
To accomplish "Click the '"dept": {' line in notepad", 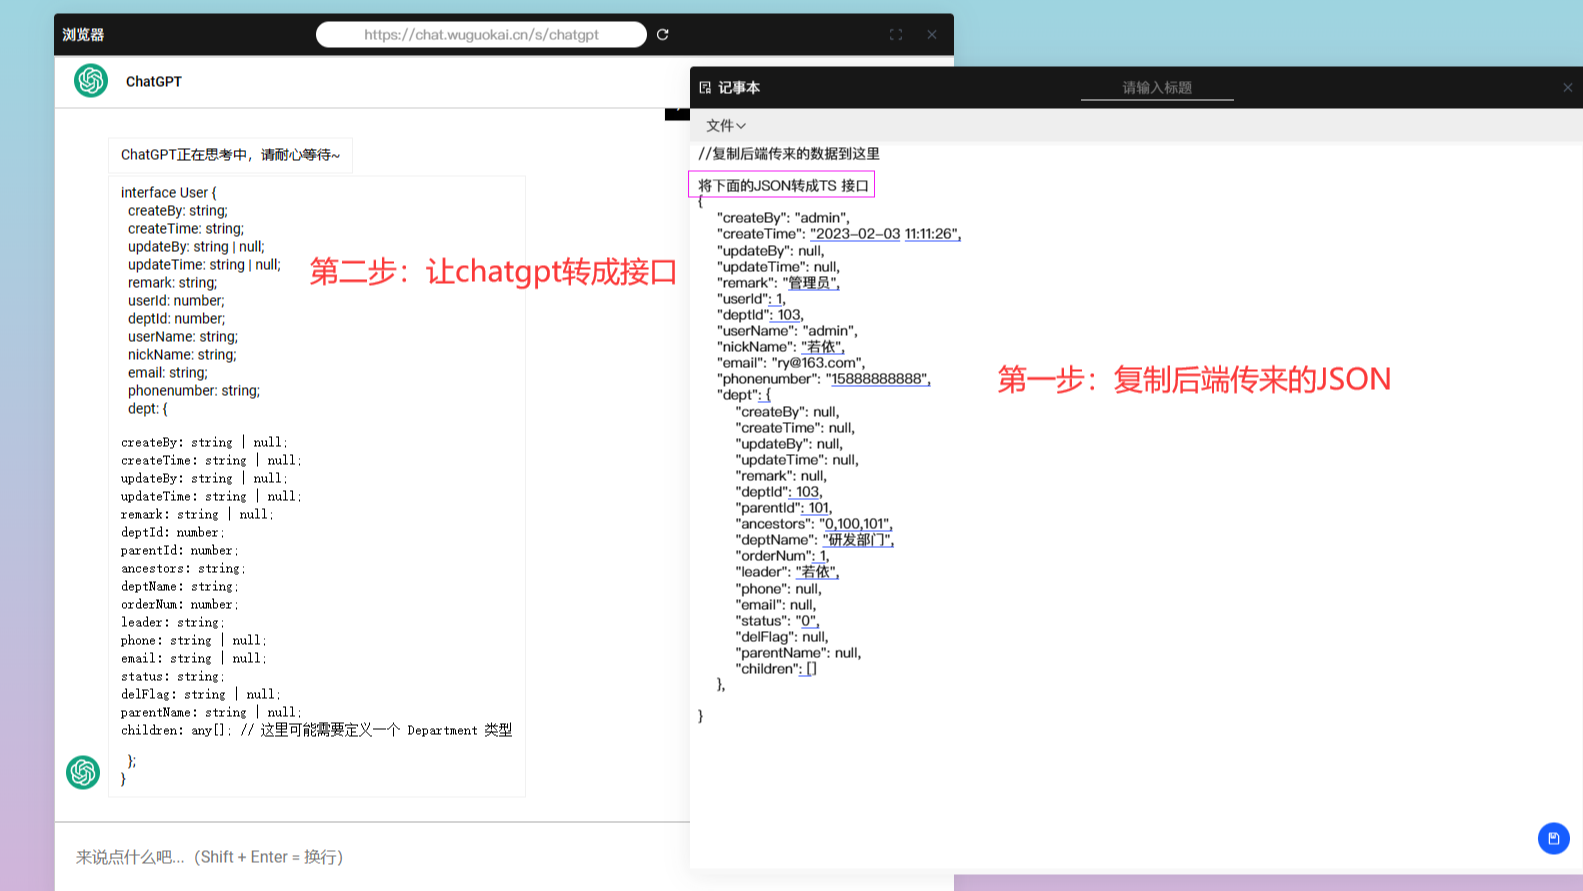I will pos(744,394).
